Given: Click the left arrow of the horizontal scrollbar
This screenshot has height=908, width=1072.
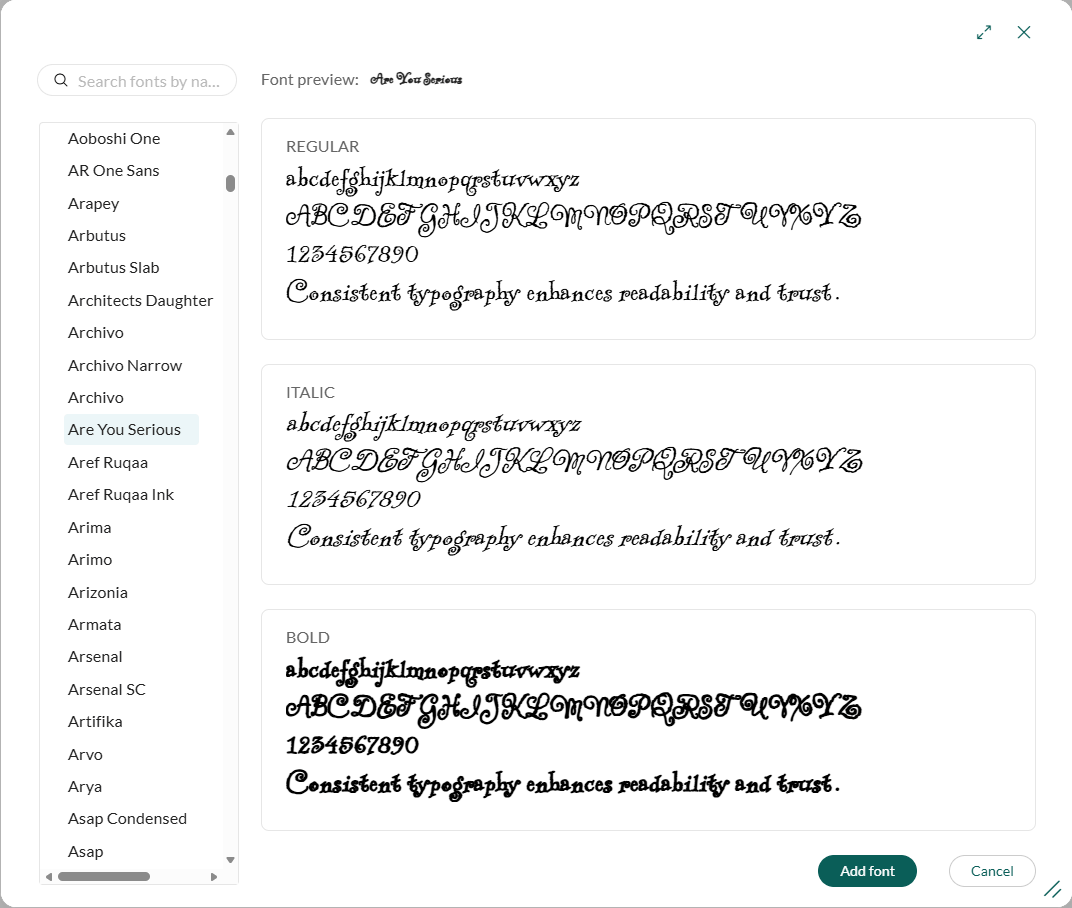Looking at the screenshot, I should pos(48,877).
